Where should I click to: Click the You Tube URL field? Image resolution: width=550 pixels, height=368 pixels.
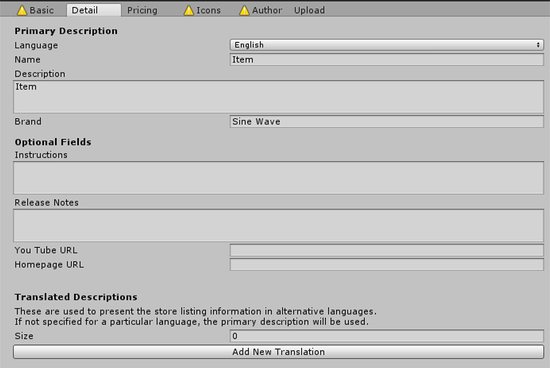[x=387, y=250]
